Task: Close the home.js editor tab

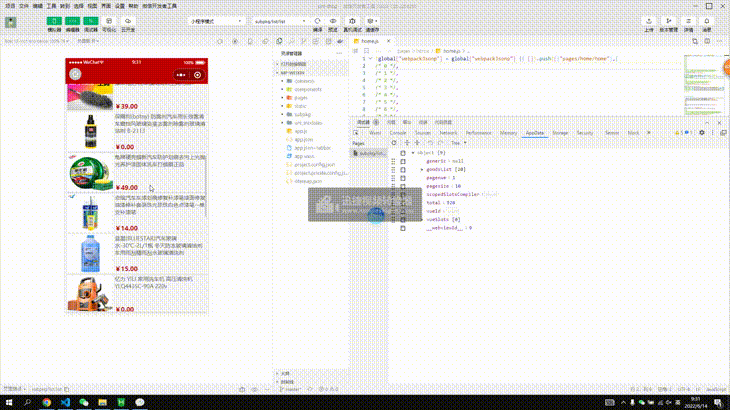Action: 389,41
